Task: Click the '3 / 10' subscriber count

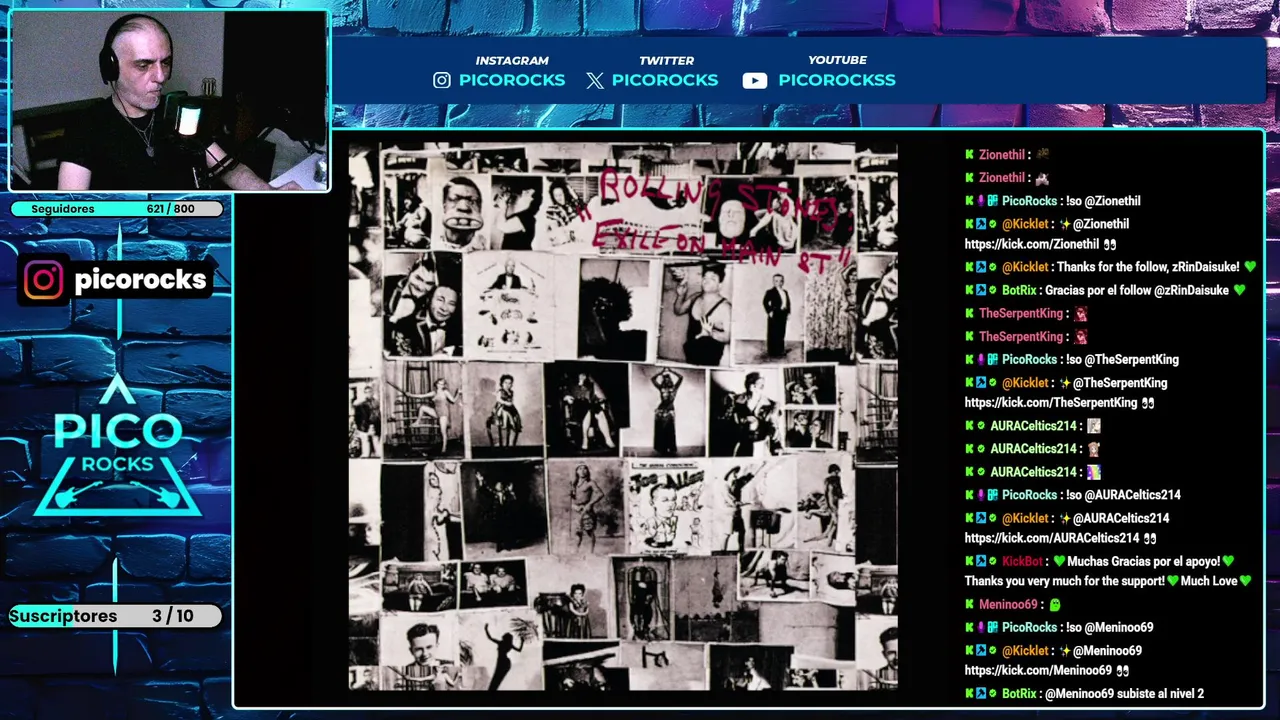Action: 173,616
